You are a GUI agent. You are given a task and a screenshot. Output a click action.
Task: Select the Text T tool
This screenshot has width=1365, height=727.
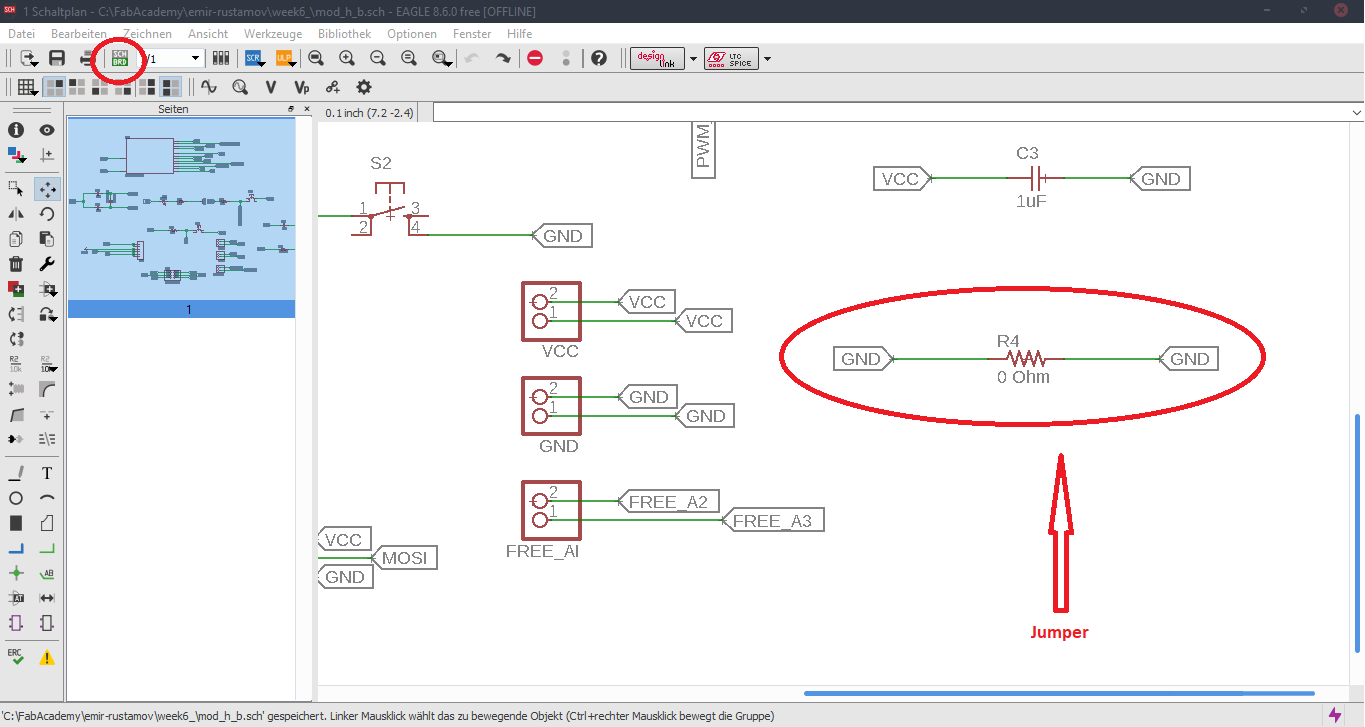46,472
